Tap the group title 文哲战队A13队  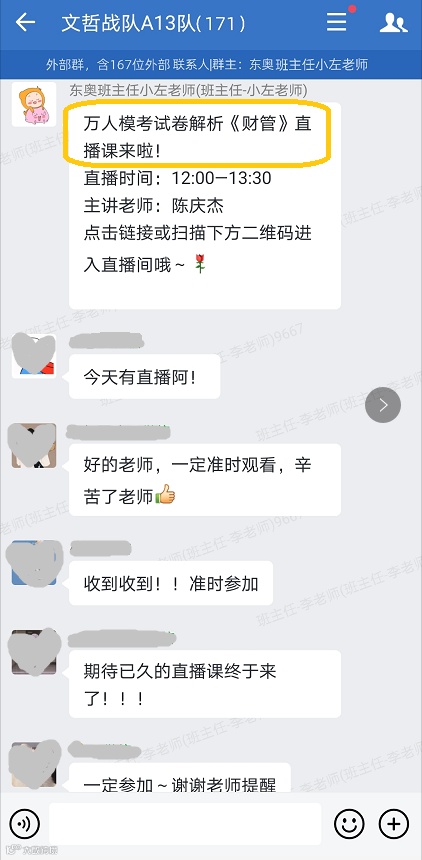(x=154, y=23)
